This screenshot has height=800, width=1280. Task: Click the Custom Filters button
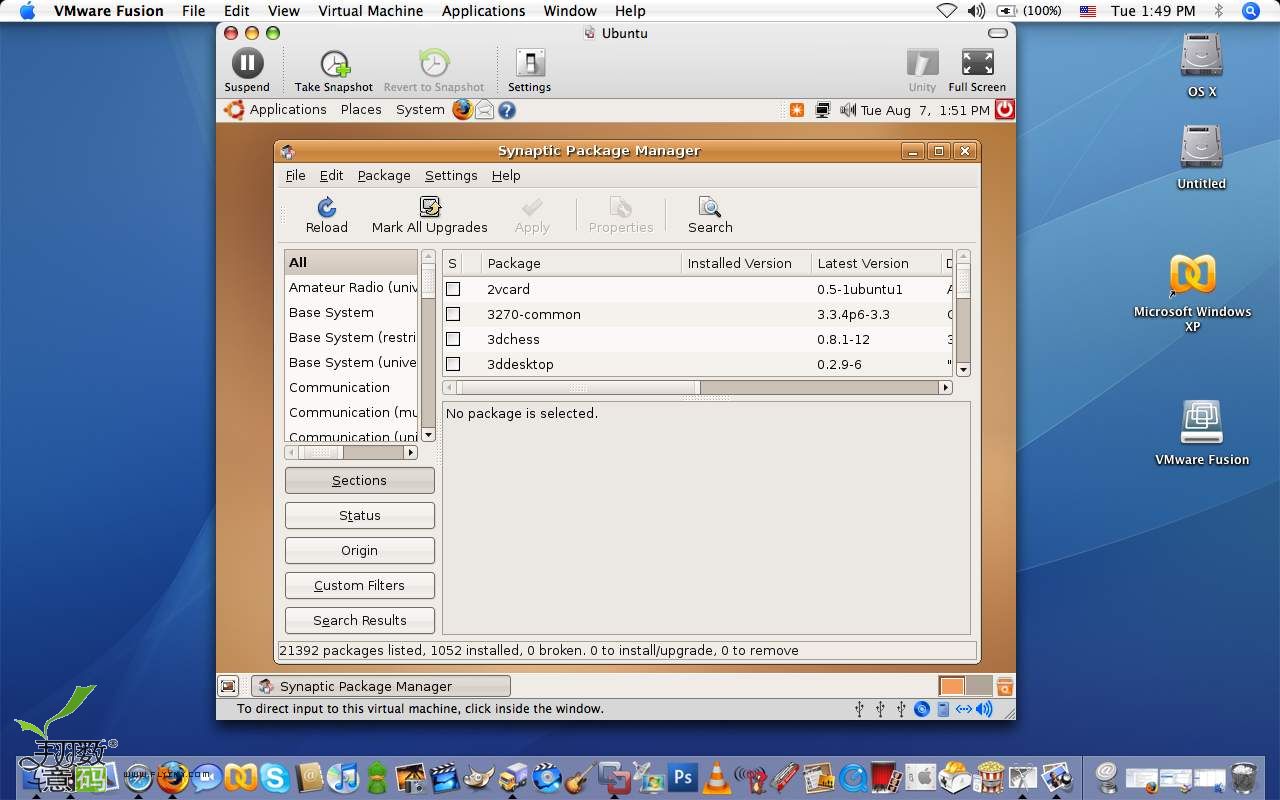[359, 585]
